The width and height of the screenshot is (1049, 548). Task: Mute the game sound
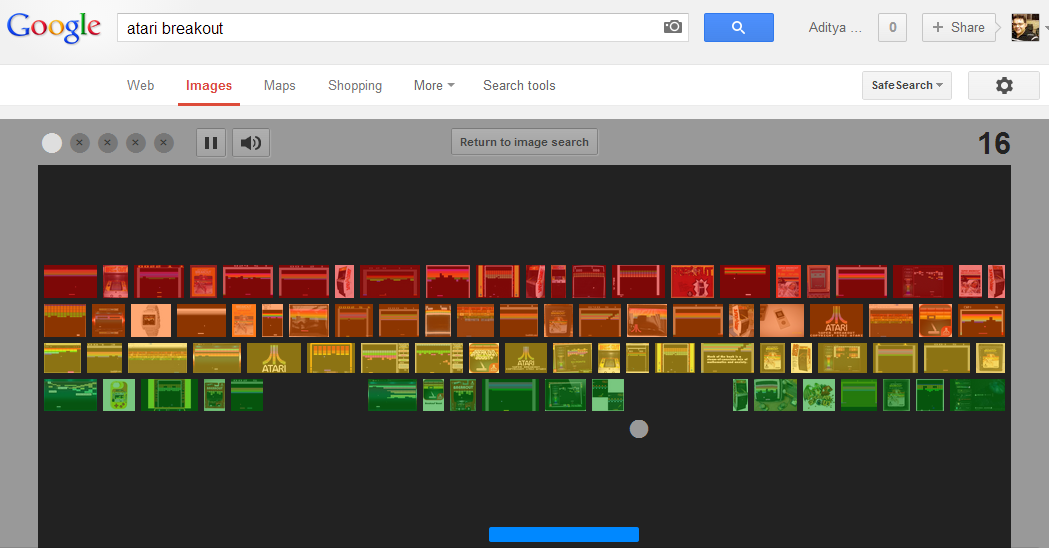tap(251, 143)
